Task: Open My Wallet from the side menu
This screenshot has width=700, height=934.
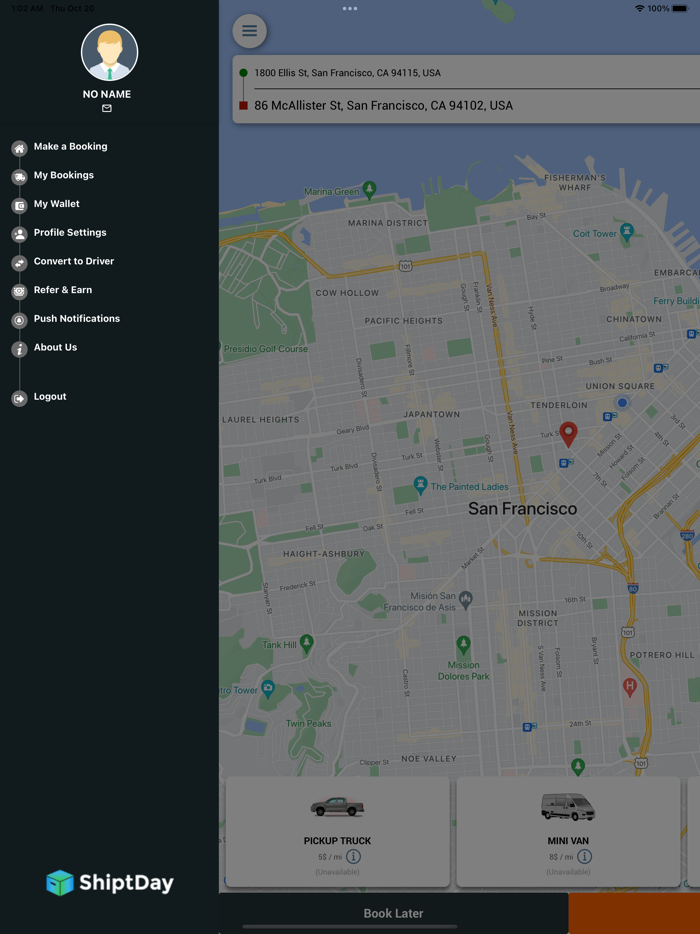Action: 57,204
